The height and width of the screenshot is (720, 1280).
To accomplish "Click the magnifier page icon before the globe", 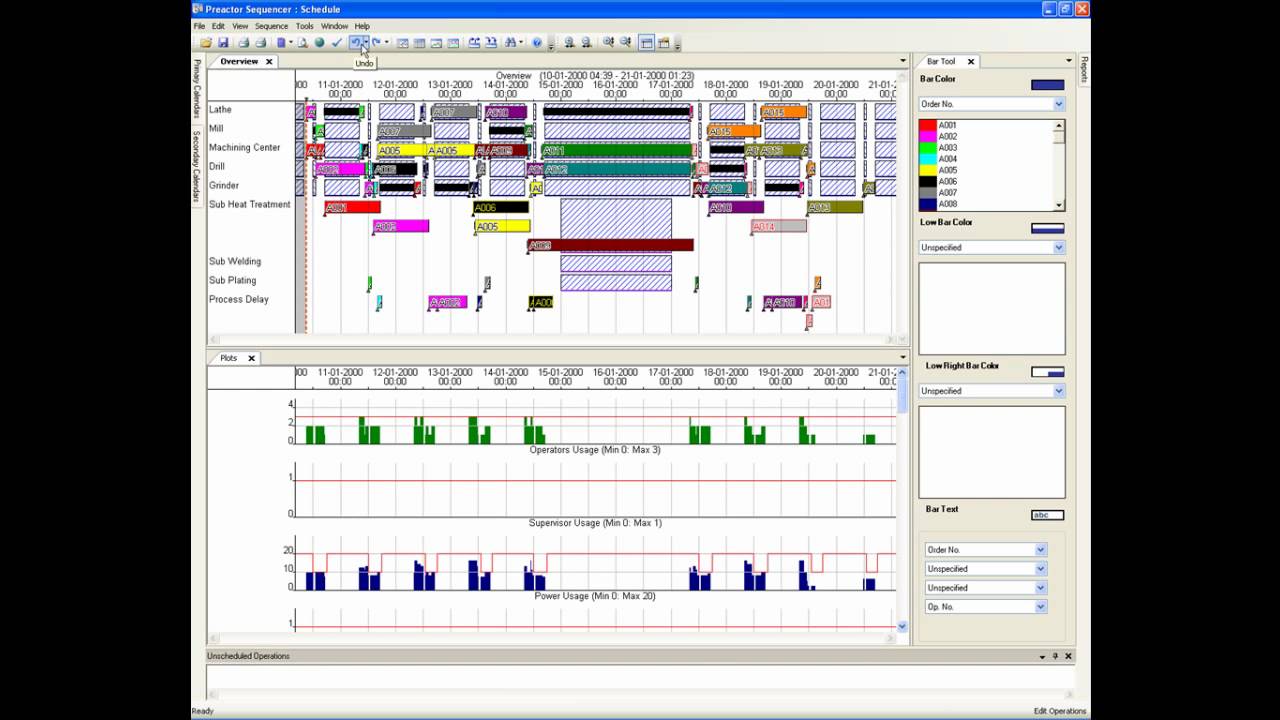I will 302,43.
